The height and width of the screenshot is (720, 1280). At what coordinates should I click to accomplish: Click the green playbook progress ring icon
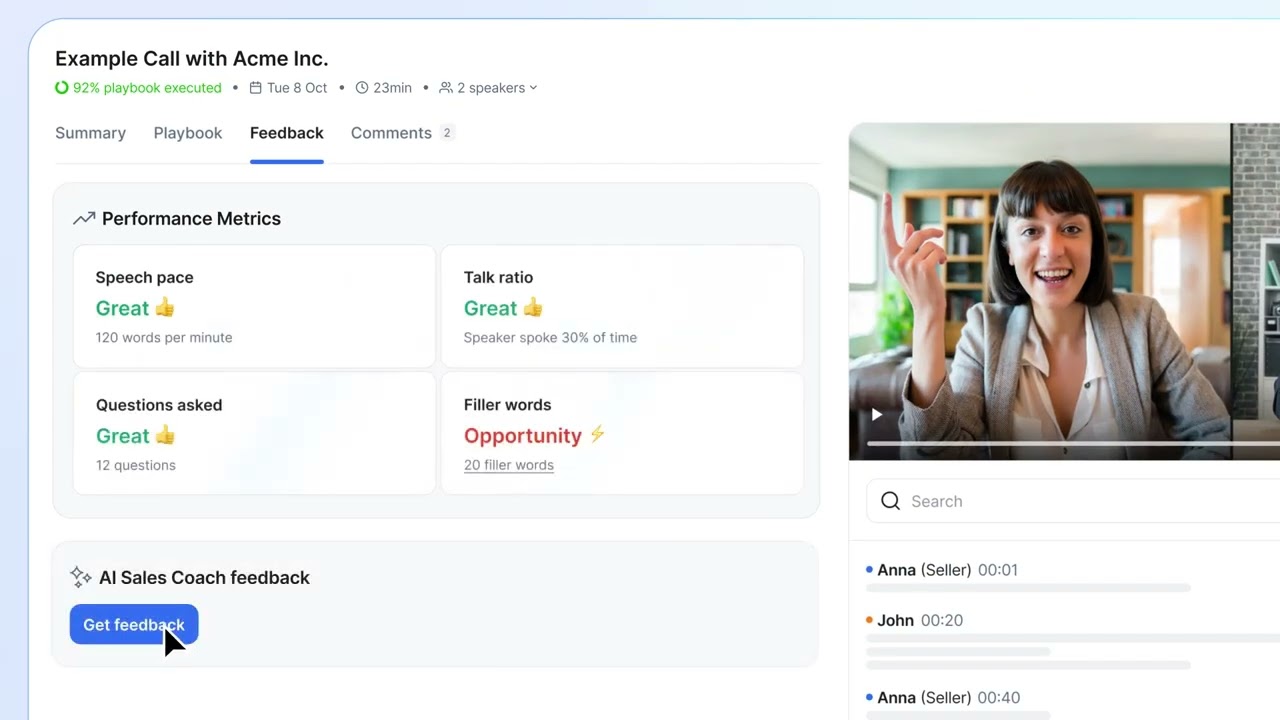point(62,88)
